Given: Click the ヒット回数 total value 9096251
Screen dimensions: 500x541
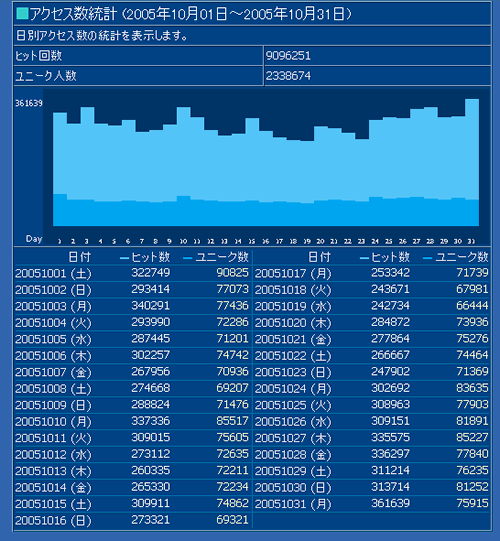Looking at the screenshot, I should 288,56.
